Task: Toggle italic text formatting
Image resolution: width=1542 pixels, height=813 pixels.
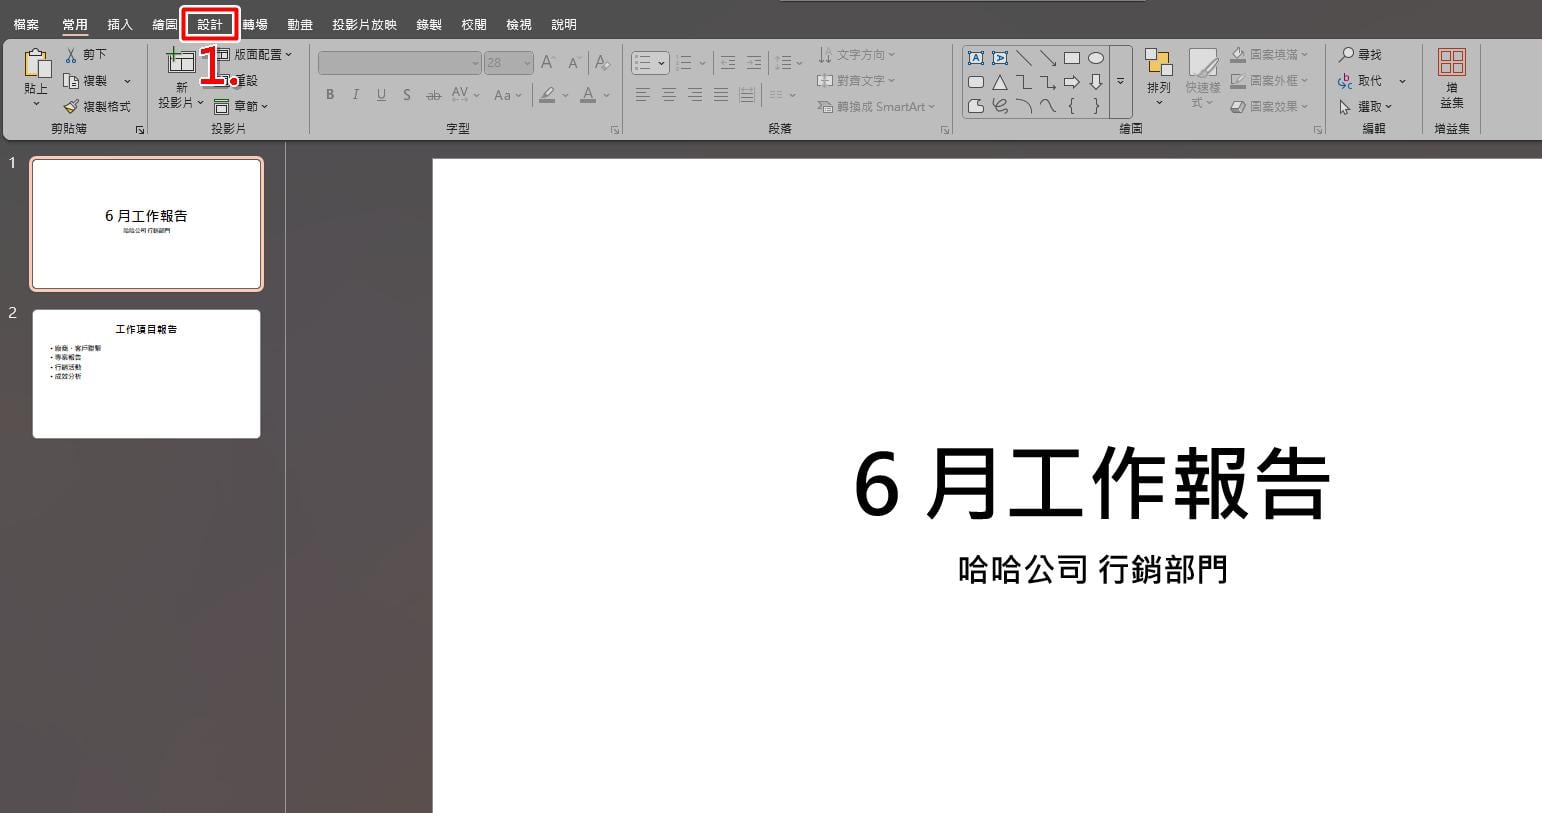Action: click(x=355, y=95)
